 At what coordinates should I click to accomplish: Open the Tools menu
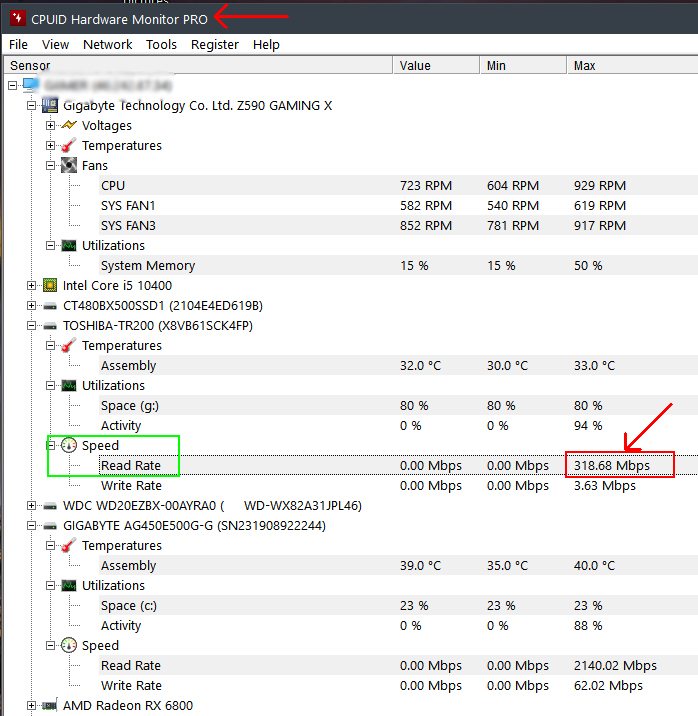[161, 45]
